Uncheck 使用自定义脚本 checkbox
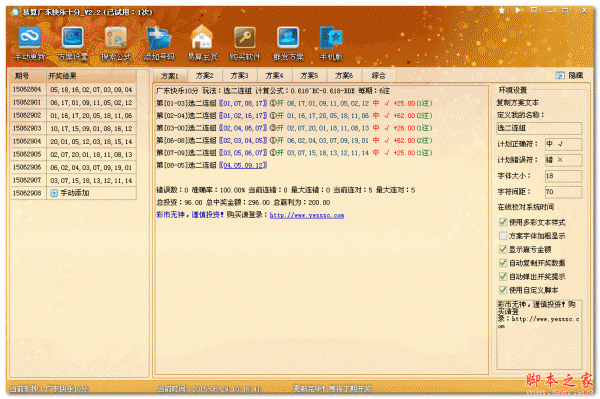Viewport: 600px width, 399px height. click(x=503, y=290)
